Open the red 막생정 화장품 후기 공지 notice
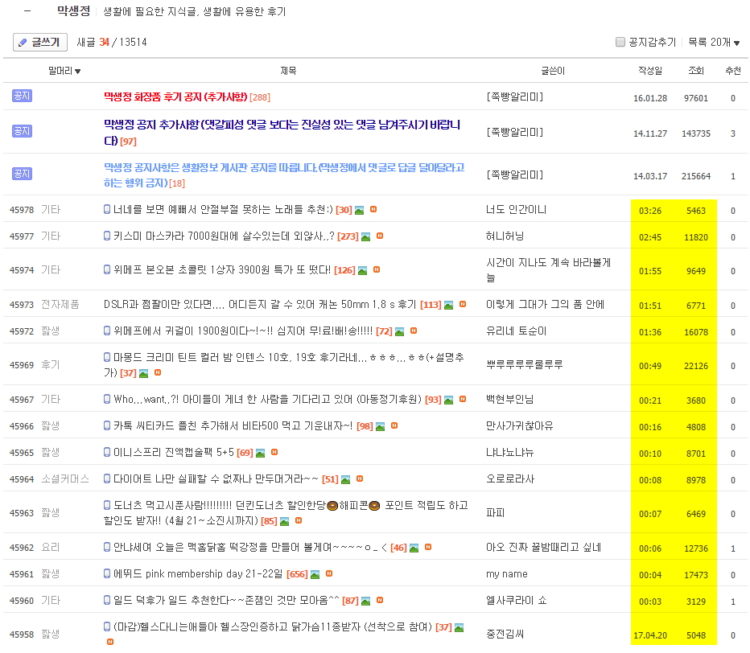The width and height of the screenshot is (750, 653). [x=176, y=97]
